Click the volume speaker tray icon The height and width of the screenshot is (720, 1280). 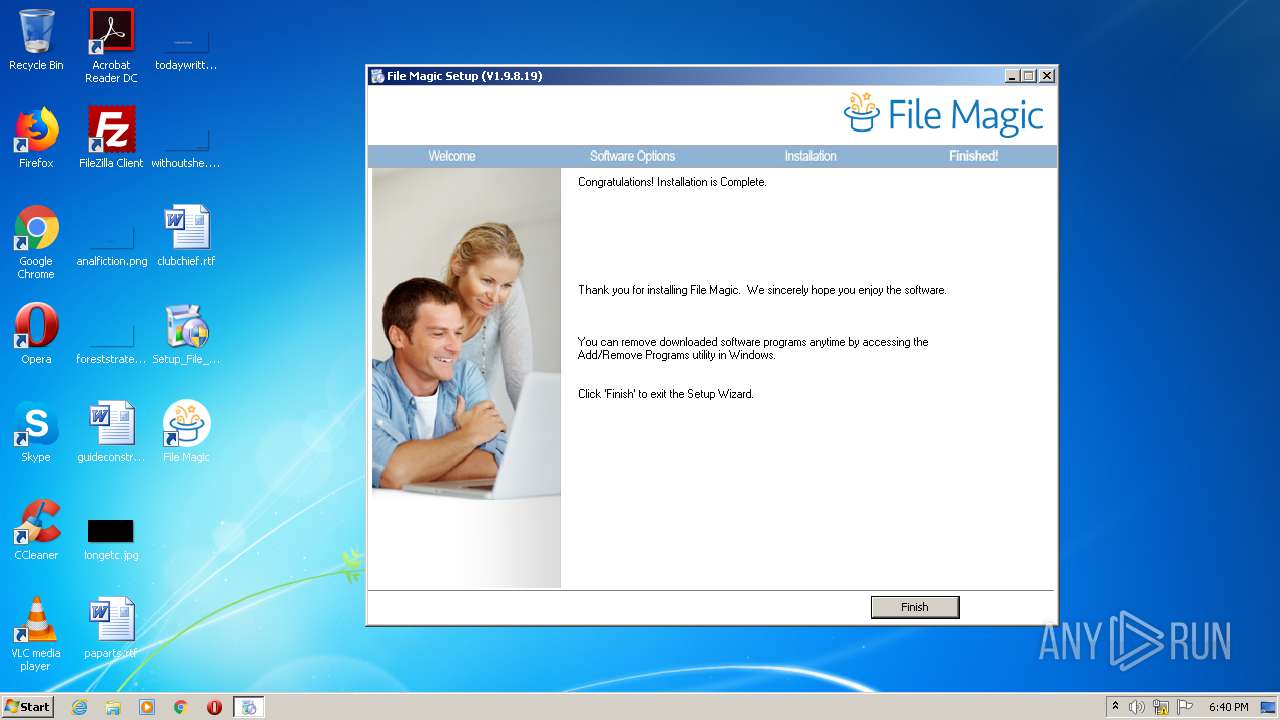pyautogui.click(x=1137, y=707)
